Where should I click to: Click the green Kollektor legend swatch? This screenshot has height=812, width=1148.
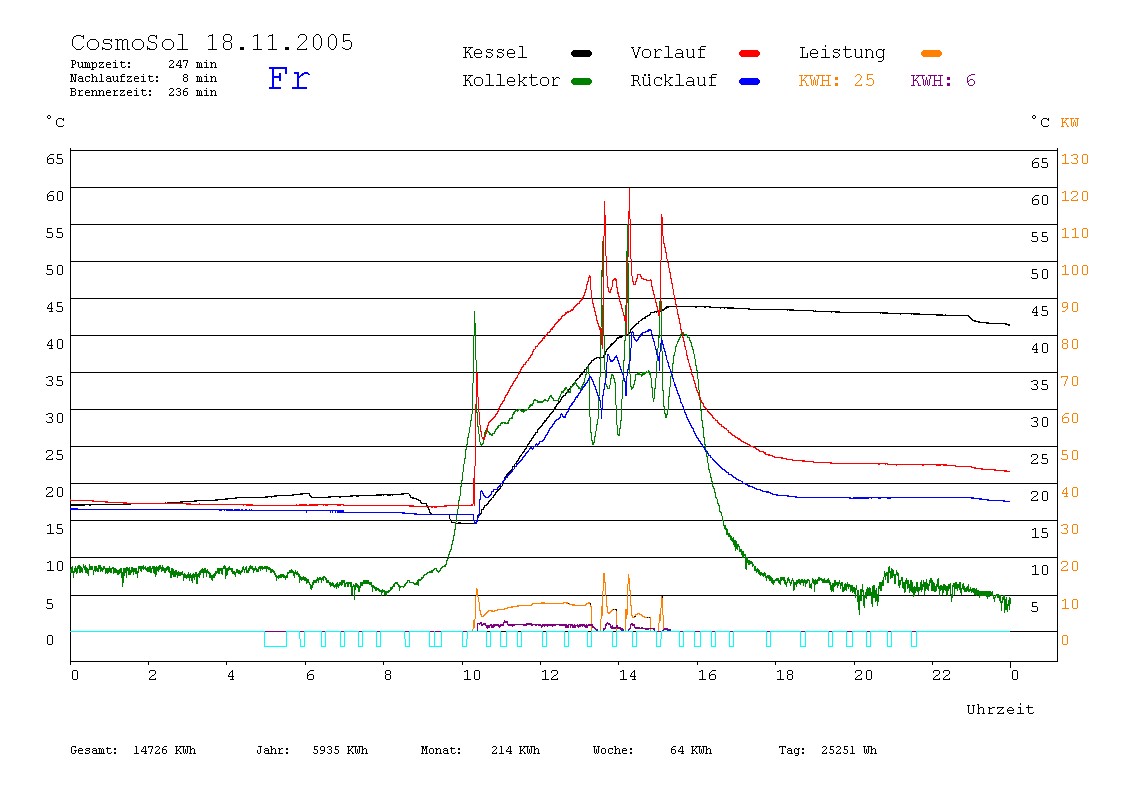(x=581, y=81)
